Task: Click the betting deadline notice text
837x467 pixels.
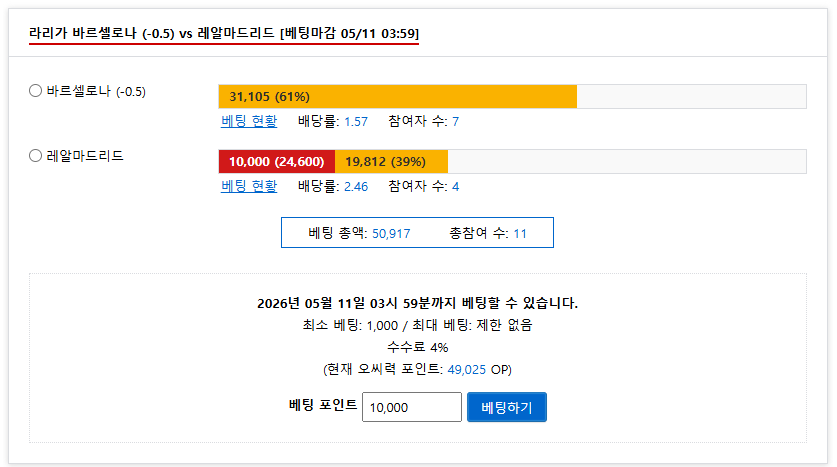Action: [417, 303]
